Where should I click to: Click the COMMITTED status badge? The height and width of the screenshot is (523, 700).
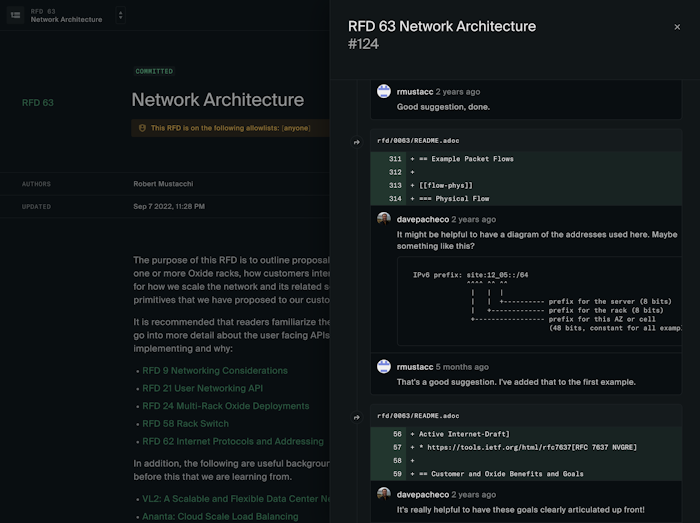click(155, 72)
